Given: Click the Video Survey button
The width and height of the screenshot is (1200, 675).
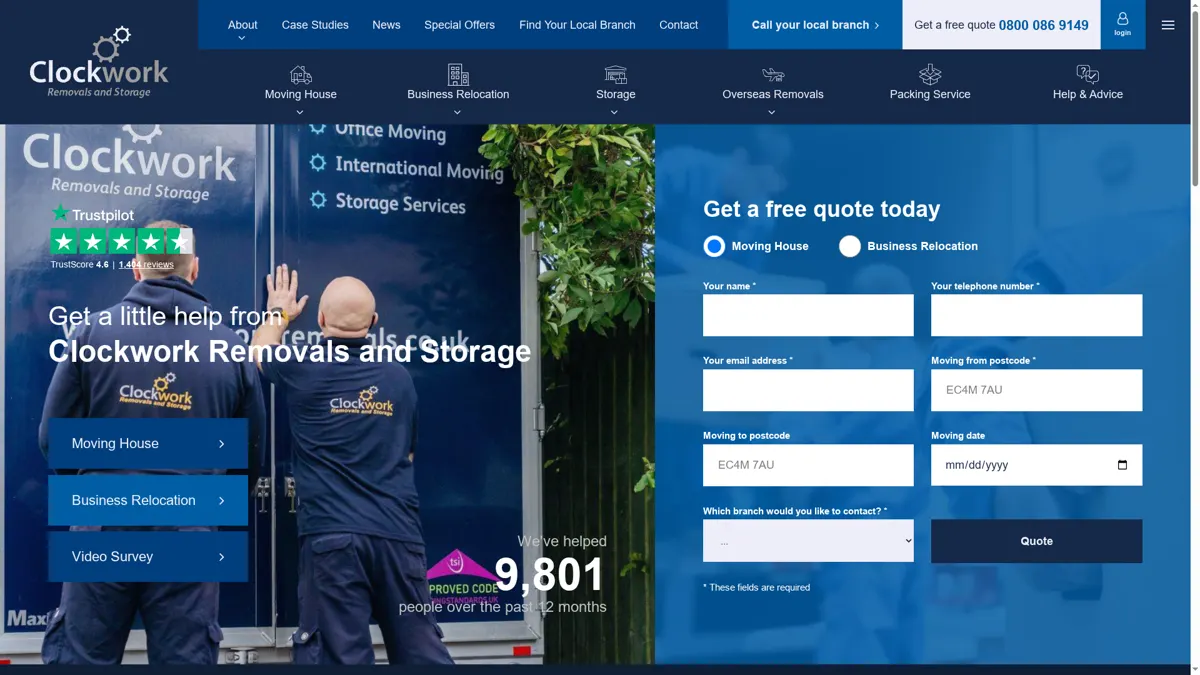Looking at the screenshot, I should 148,557.
